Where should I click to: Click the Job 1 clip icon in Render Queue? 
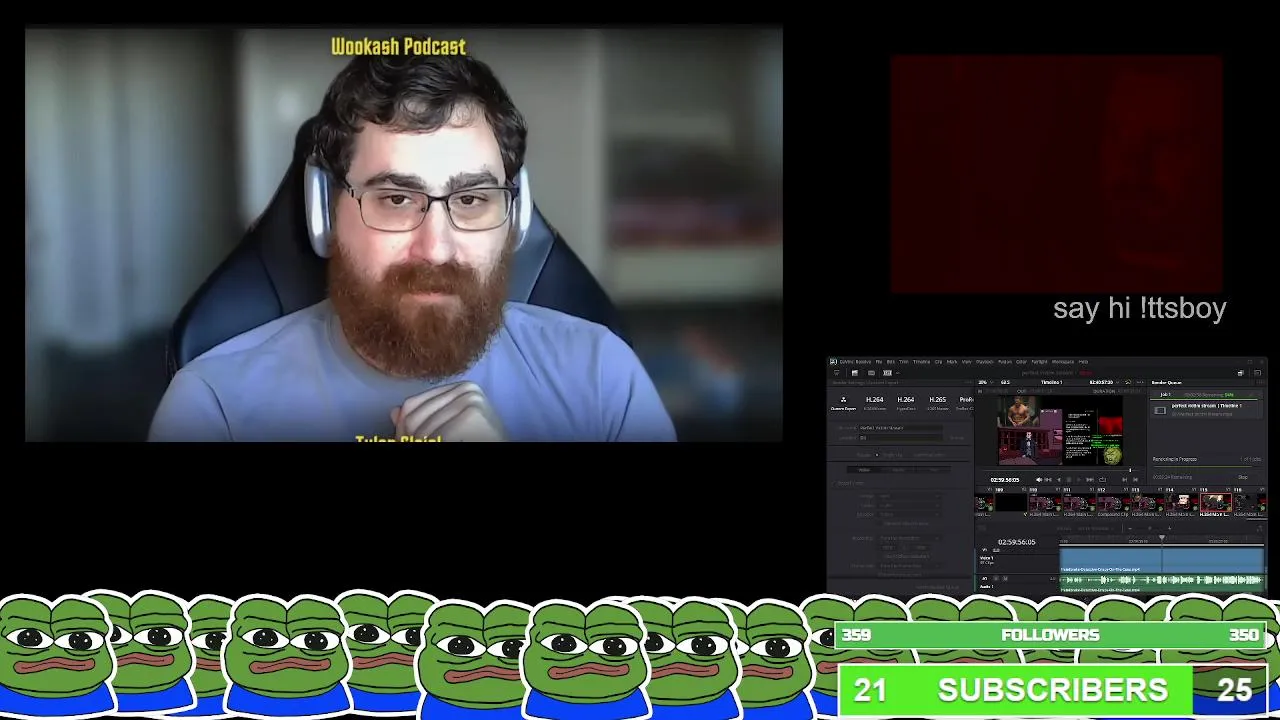pyautogui.click(x=1160, y=410)
